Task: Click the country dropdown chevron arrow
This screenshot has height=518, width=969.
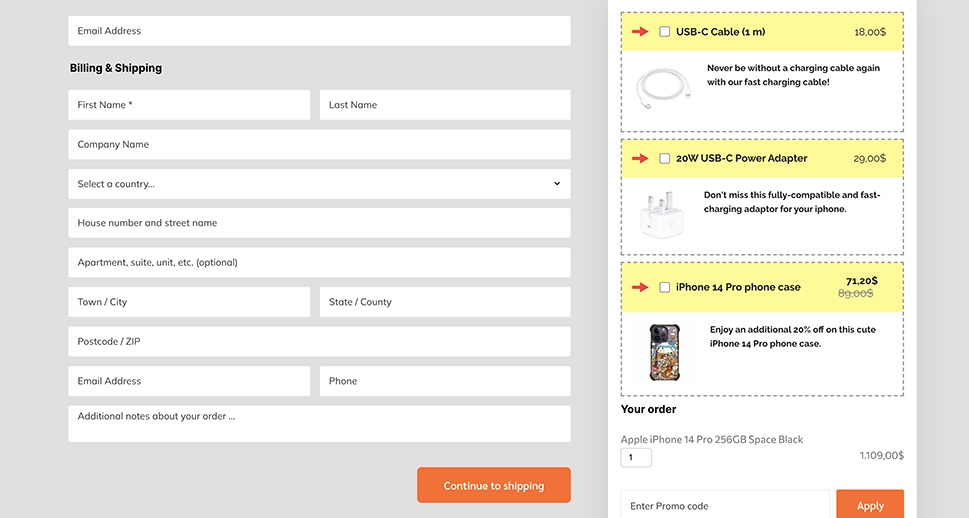Action: point(557,184)
